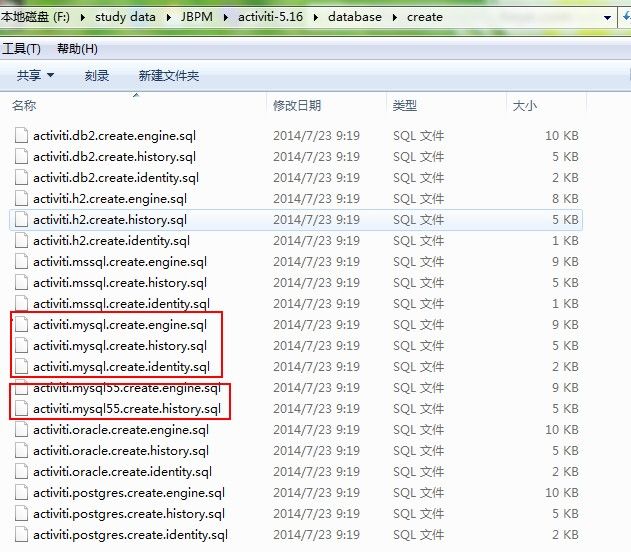Click file icon of activiti.mysql.create.identity.sql
Viewport: 631px width, 552px height.
[21, 367]
